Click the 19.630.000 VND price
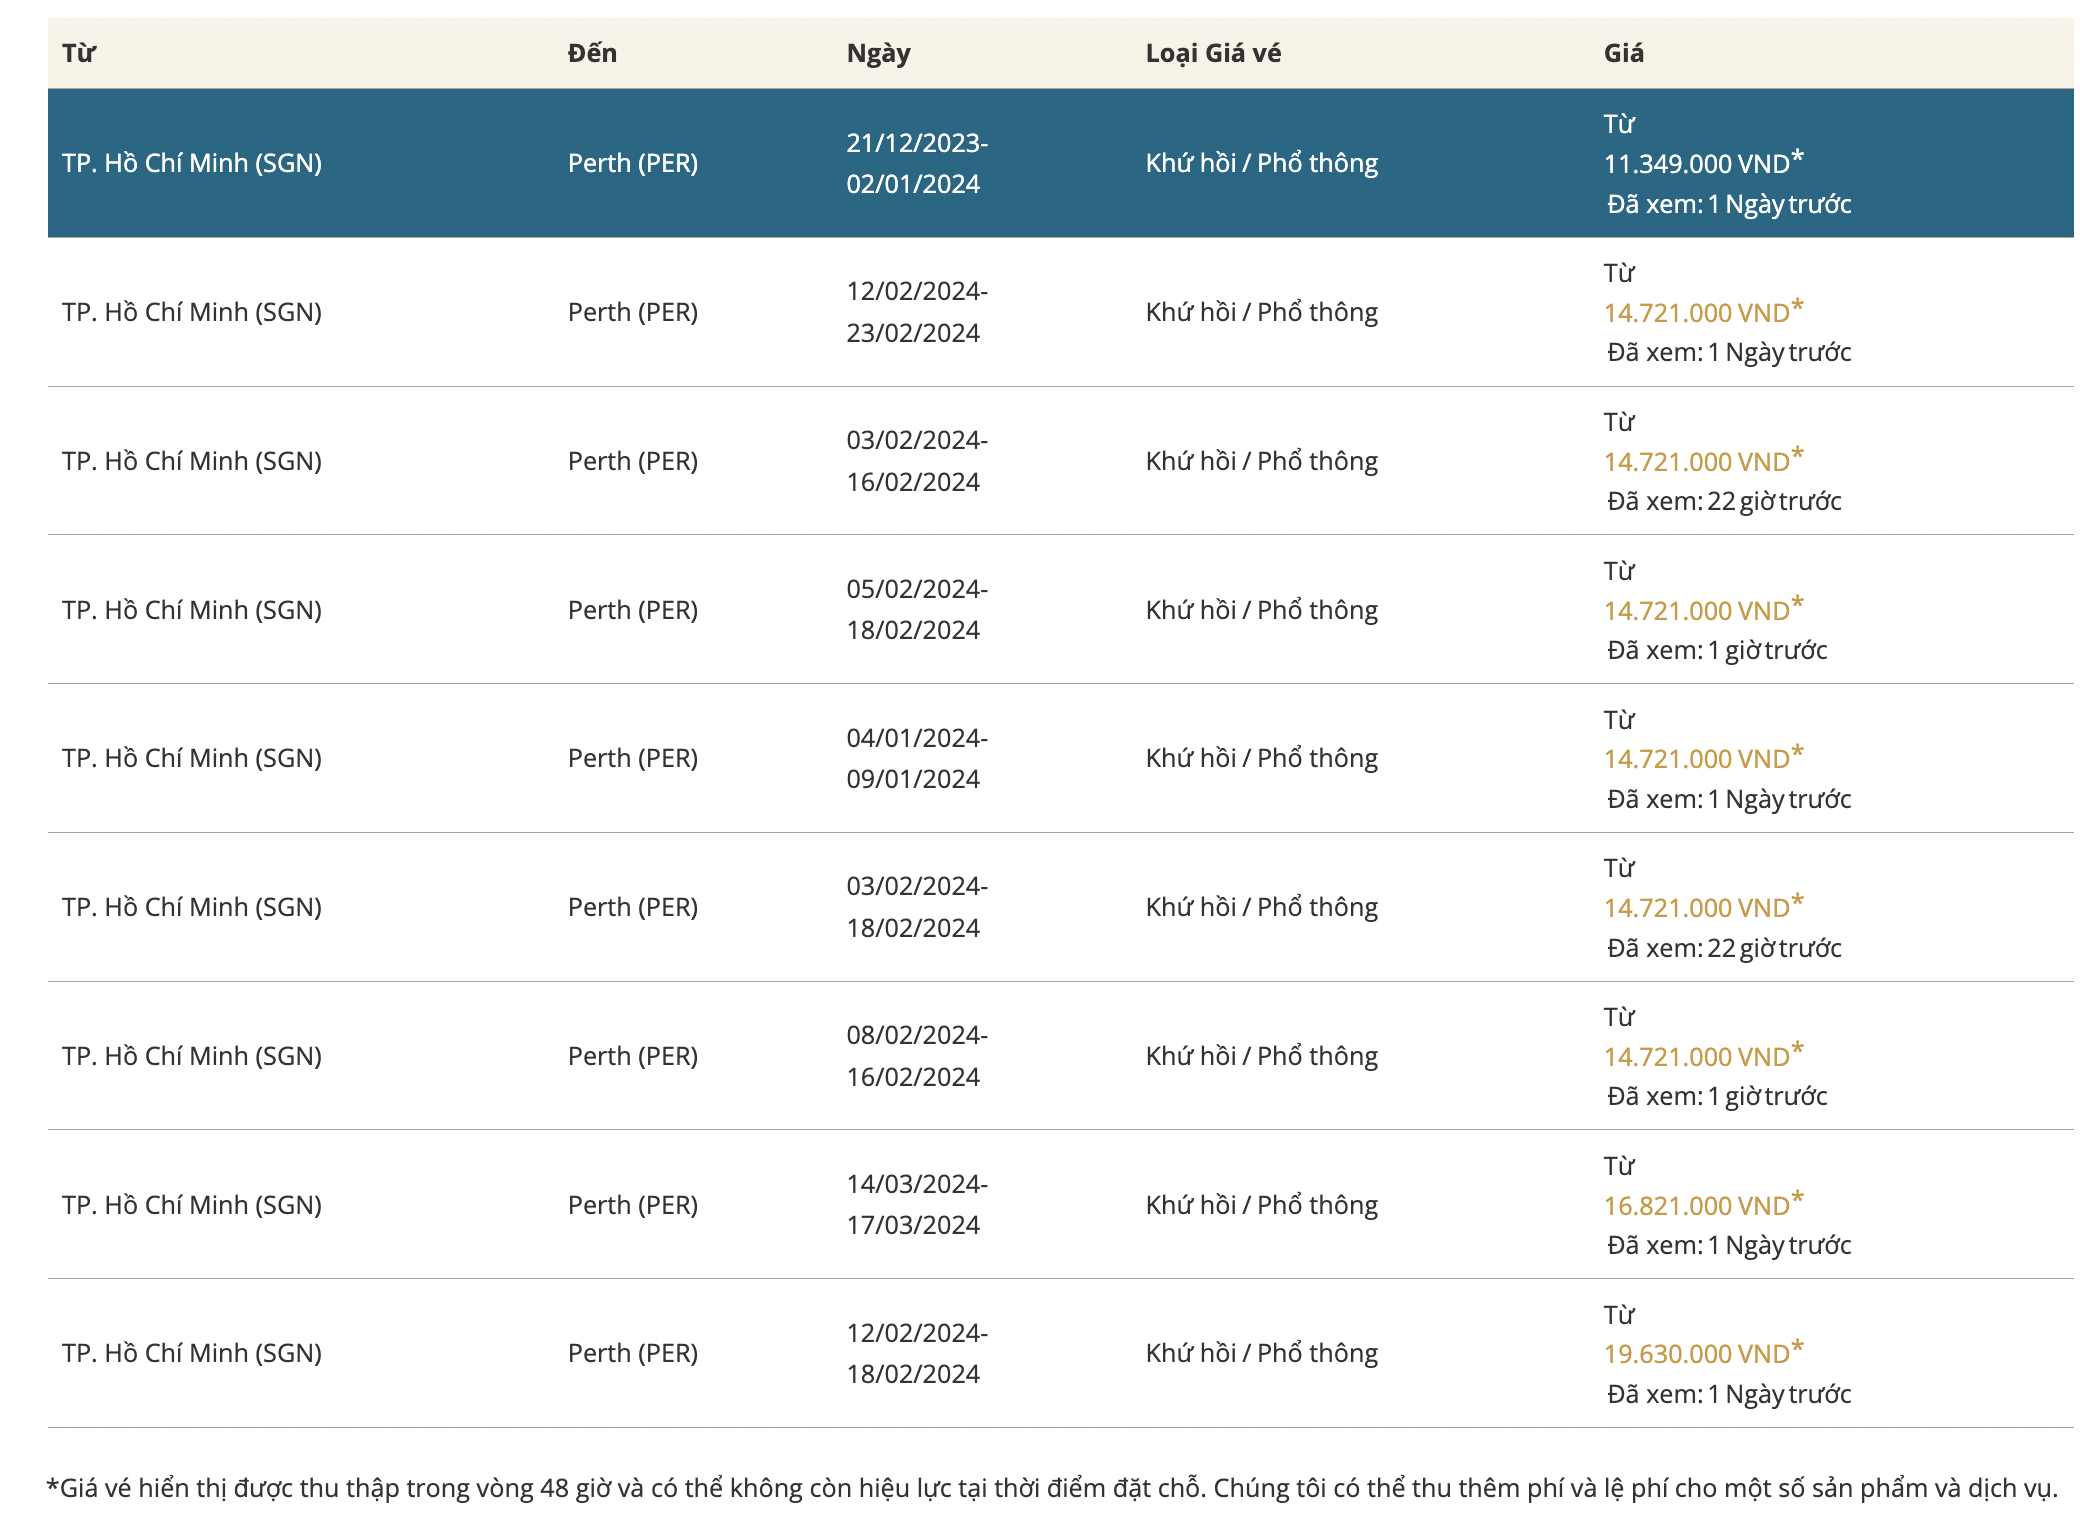 (x=1696, y=1354)
